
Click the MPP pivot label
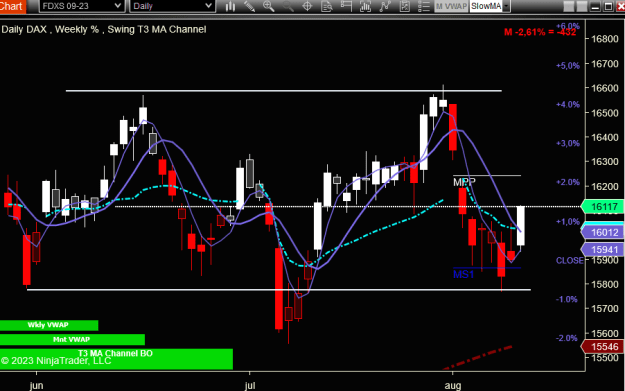[464, 182]
